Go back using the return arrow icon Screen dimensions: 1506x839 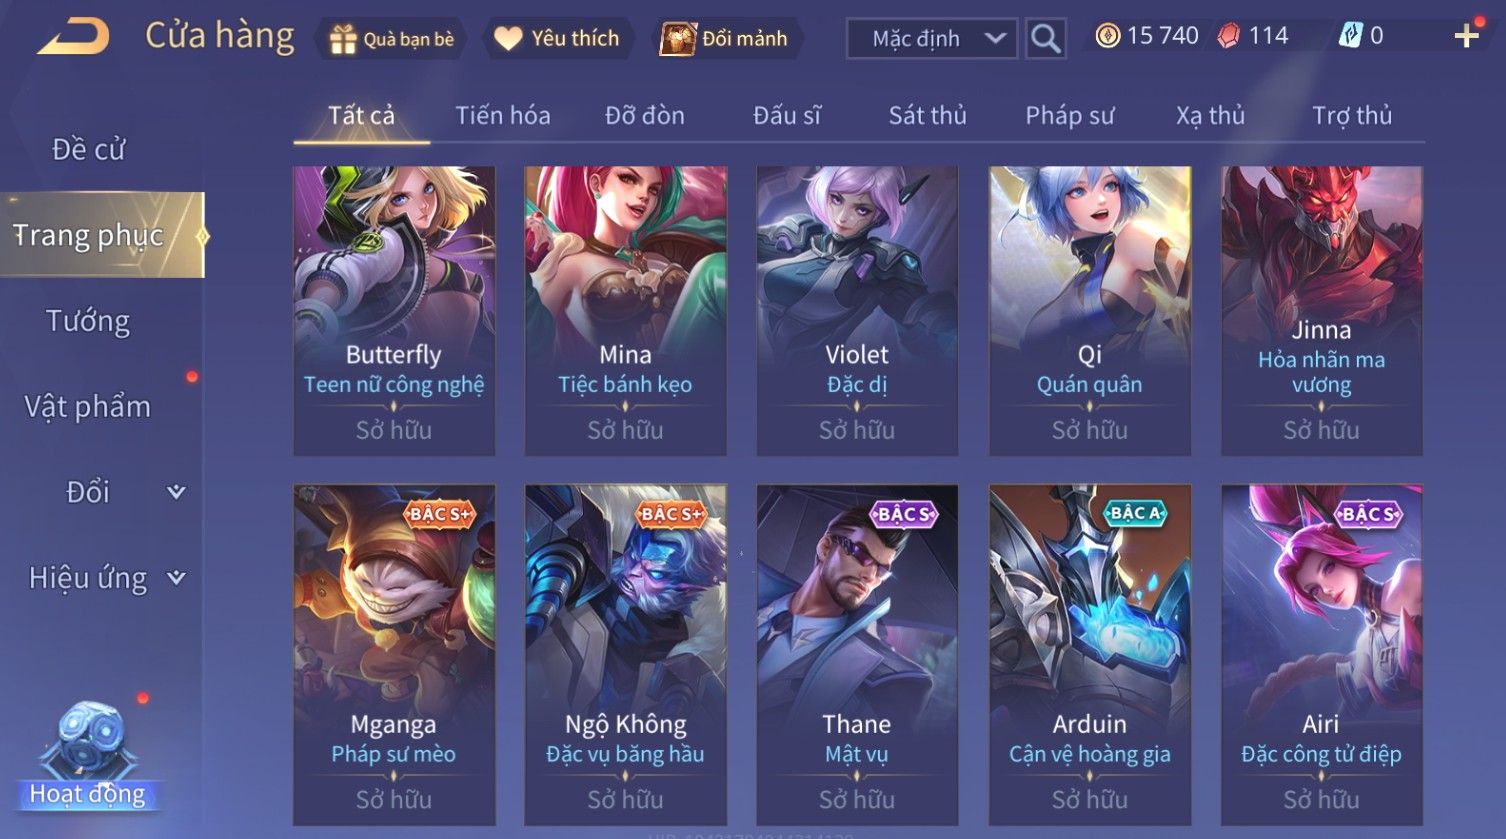pyautogui.click(x=73, y=37)
